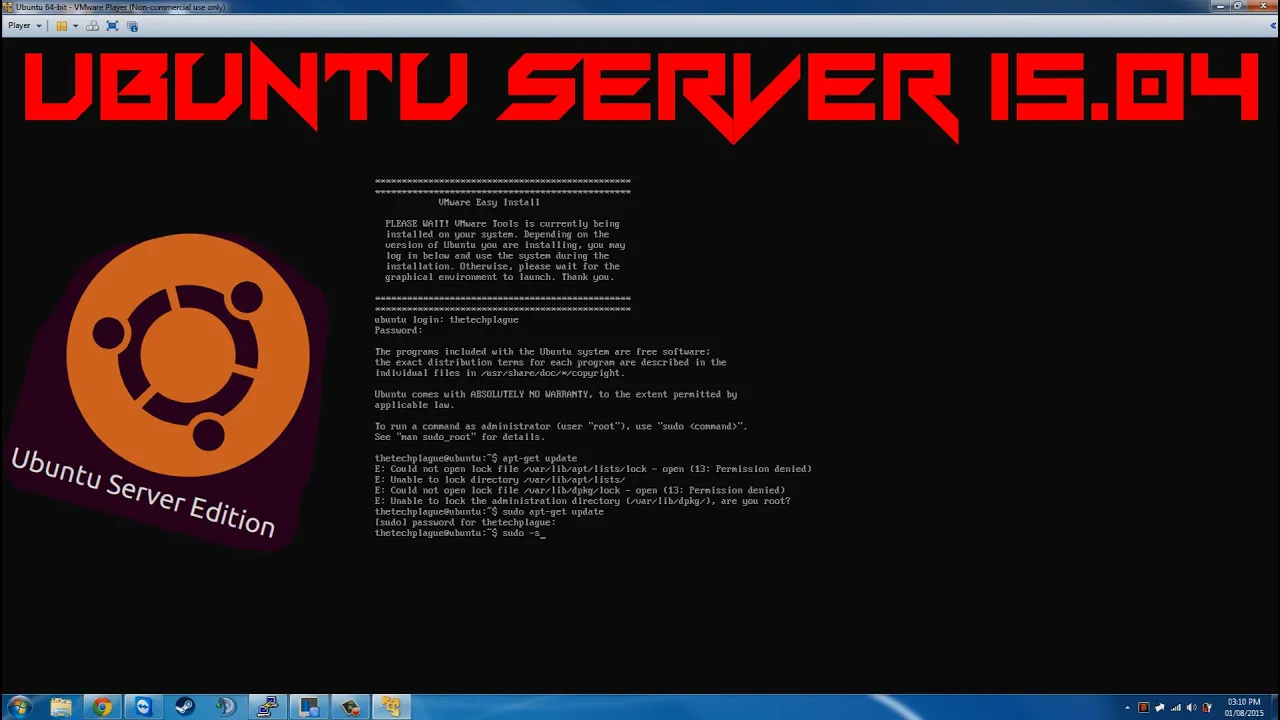Click the 'are you root?' error line
Screen dimensions: 1280x720
[582, 501]
